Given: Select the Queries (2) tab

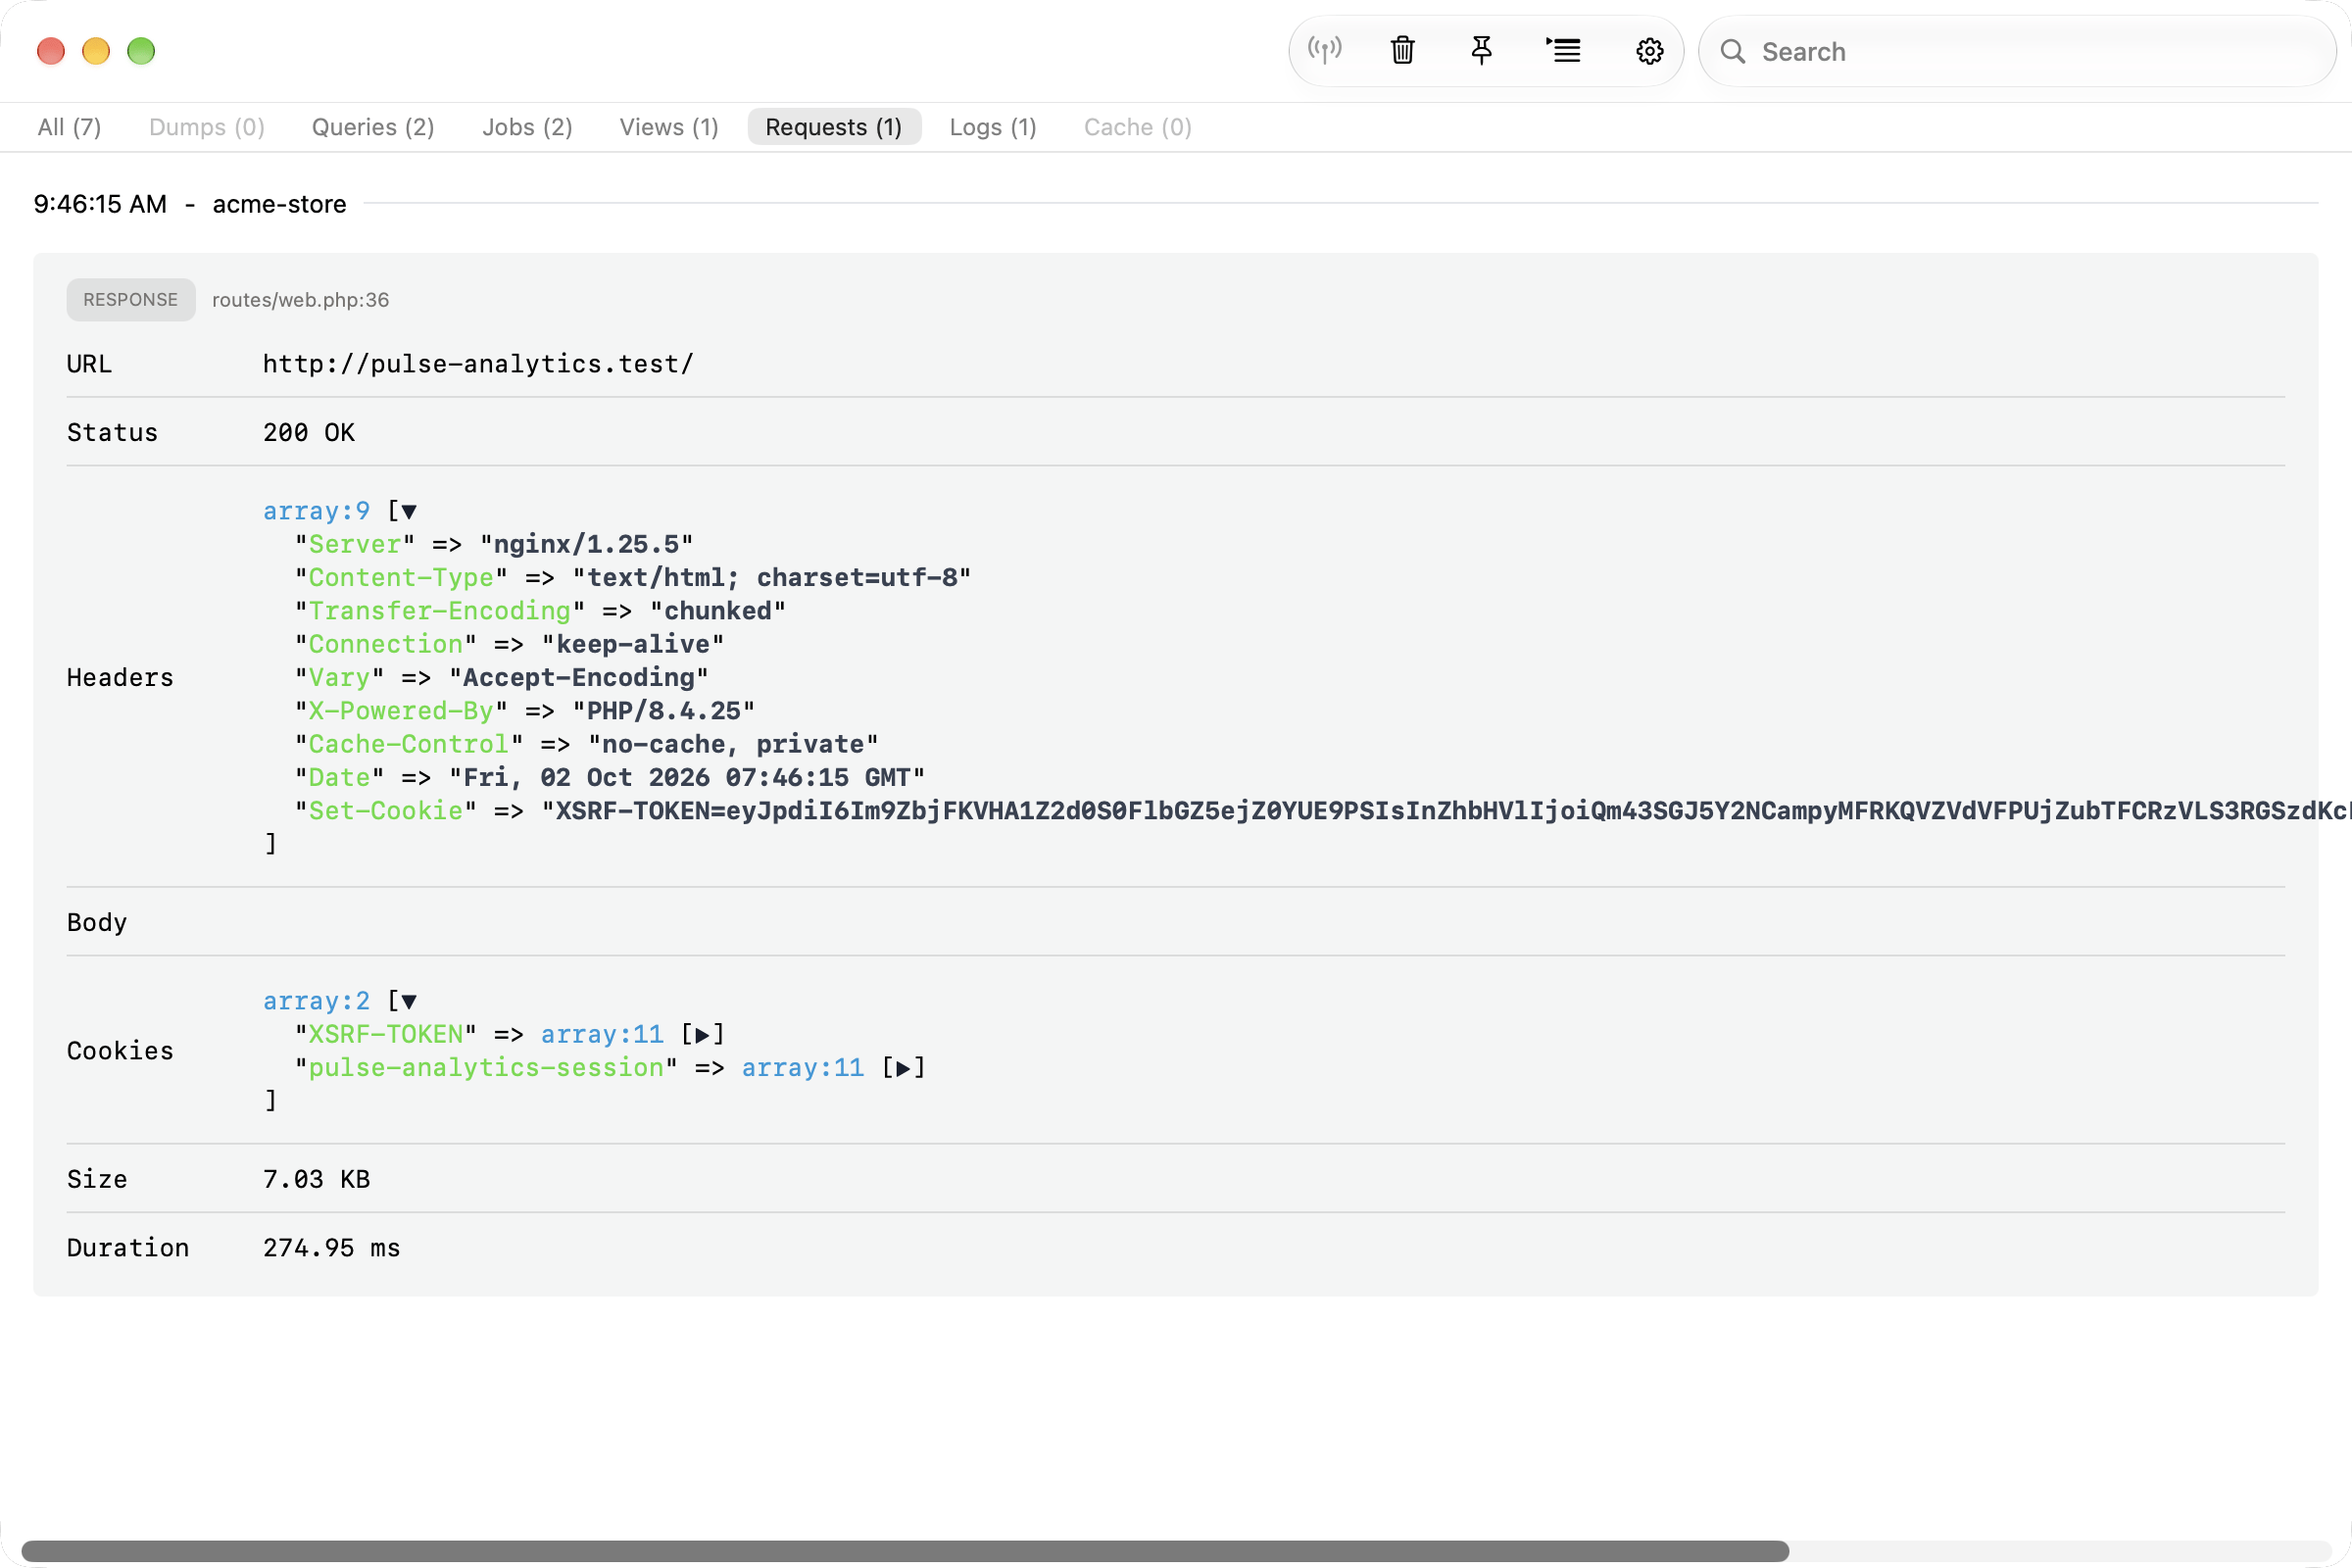Looking at the screenshot, I should pyautogui.click(x=373, y=127).
